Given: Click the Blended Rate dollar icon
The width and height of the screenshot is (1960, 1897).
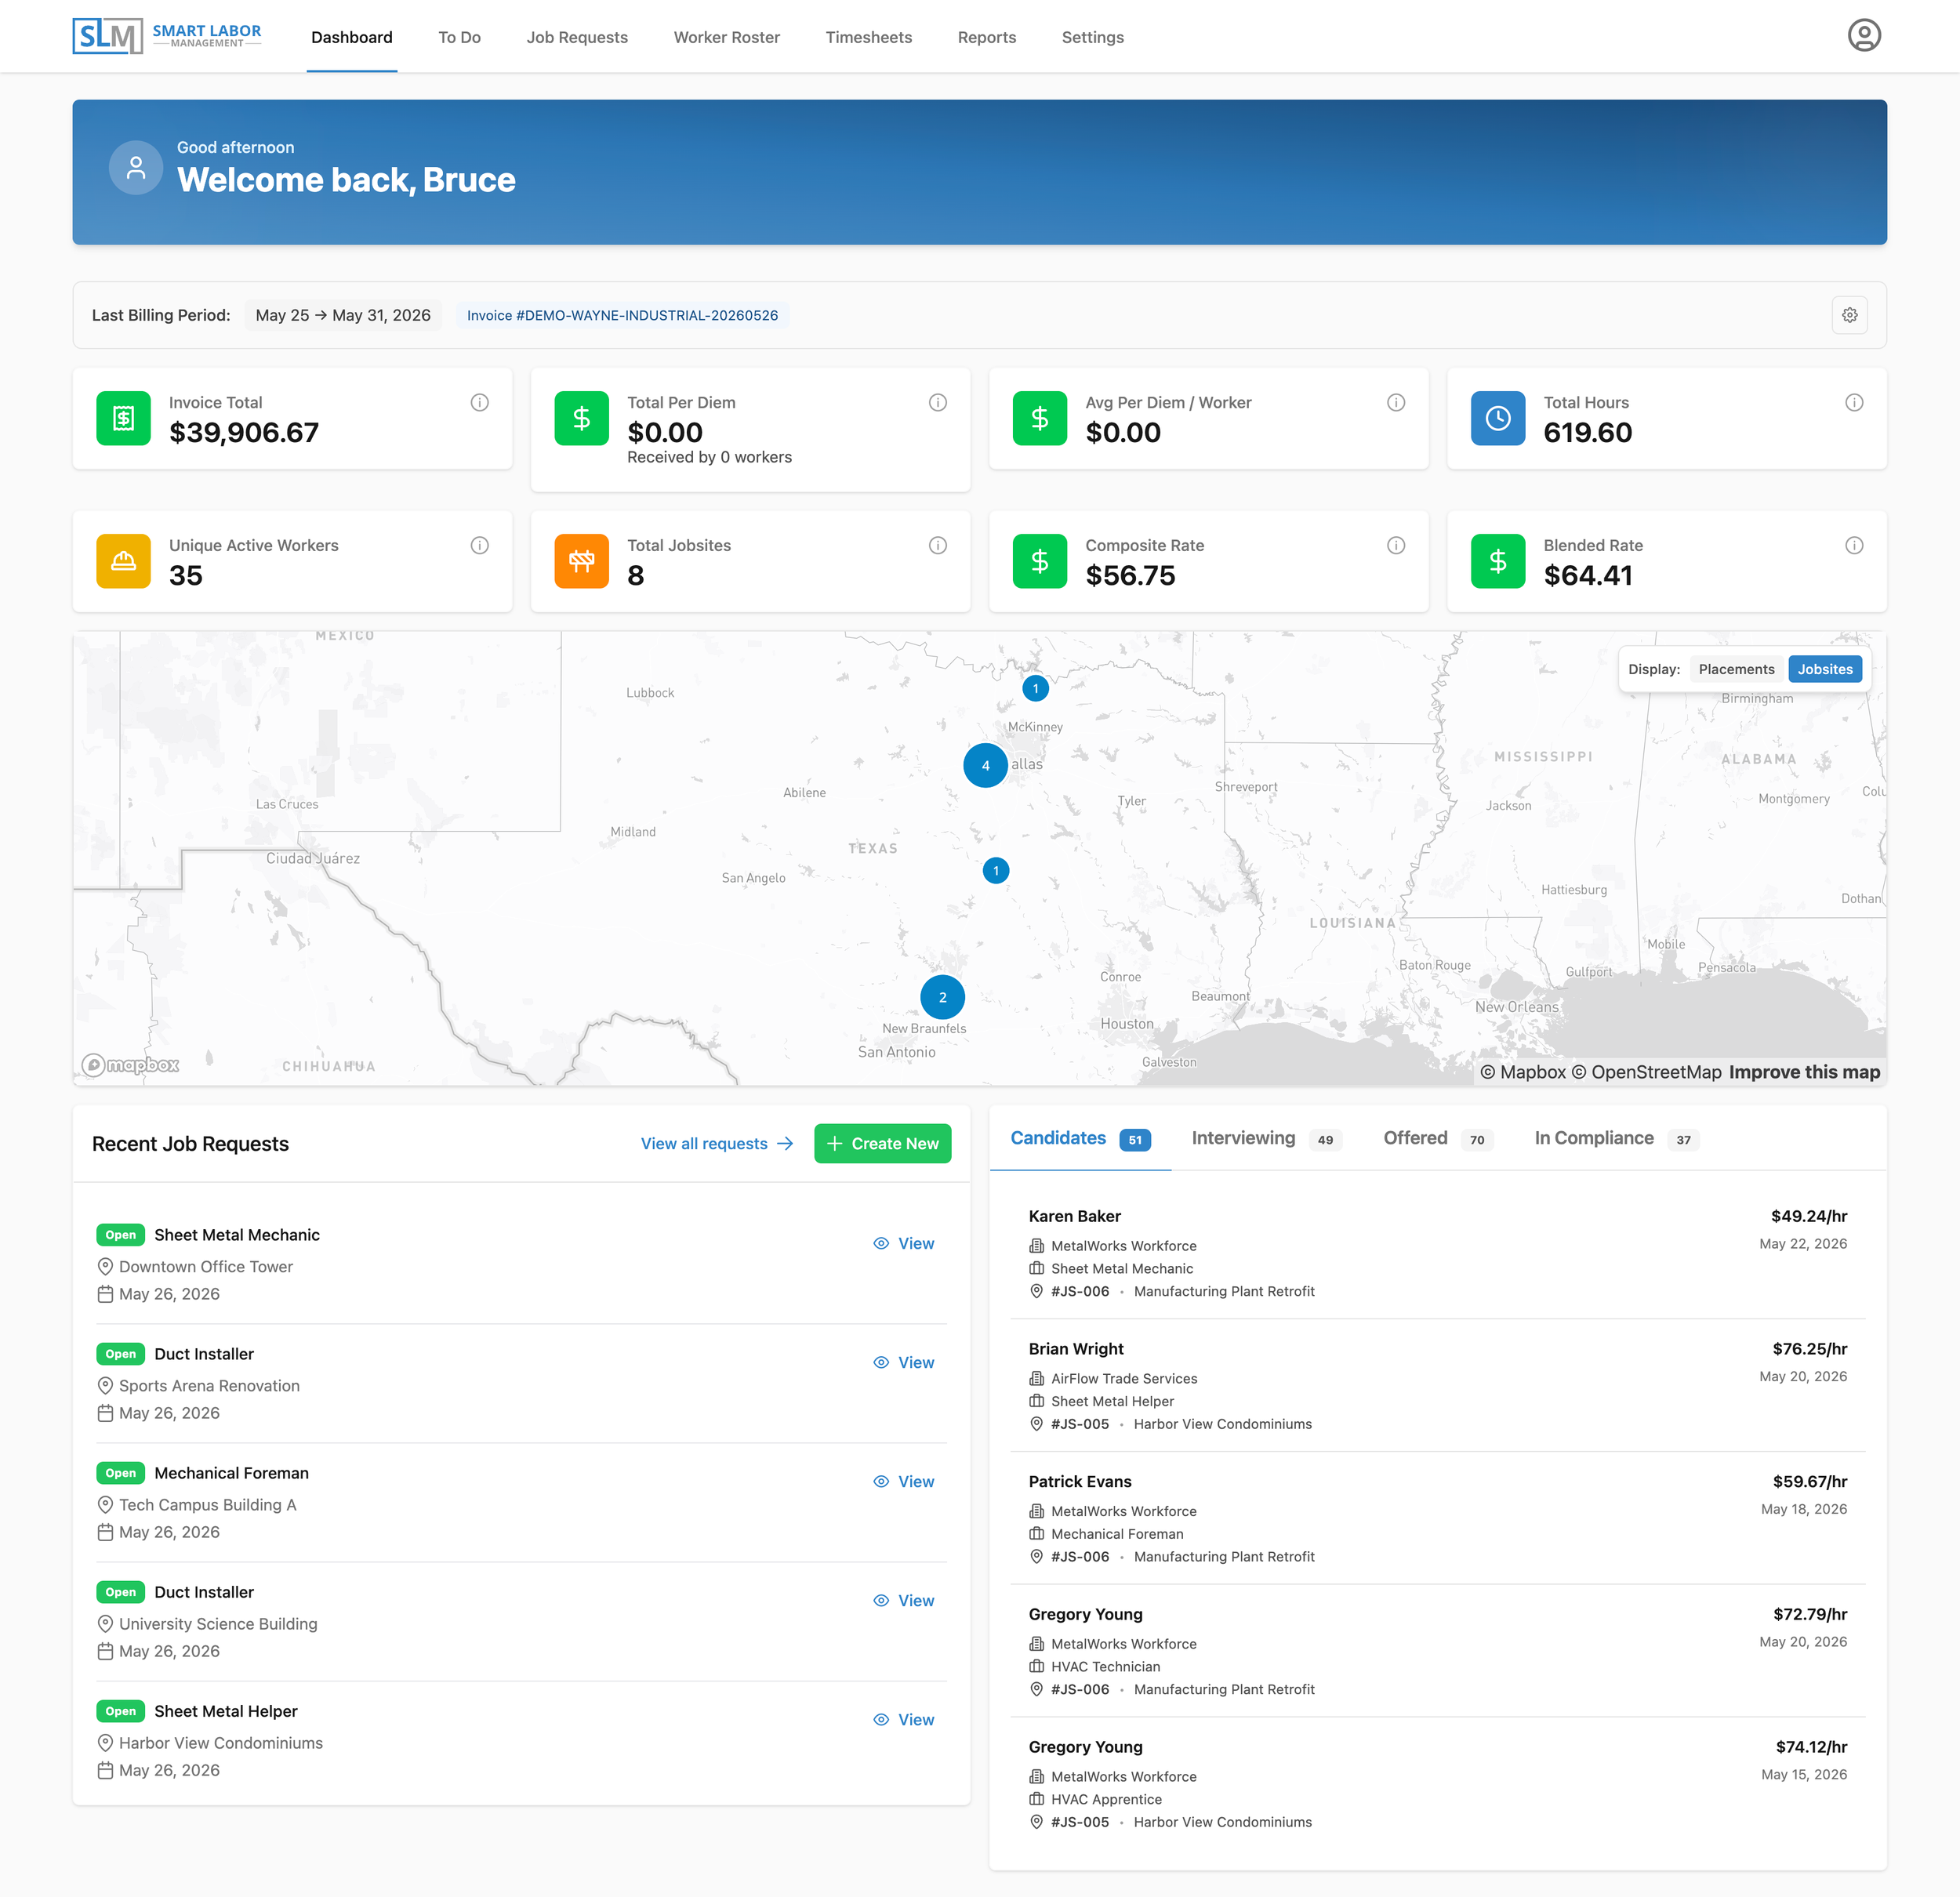Looking at the screenshot, I should point(1497,561).
